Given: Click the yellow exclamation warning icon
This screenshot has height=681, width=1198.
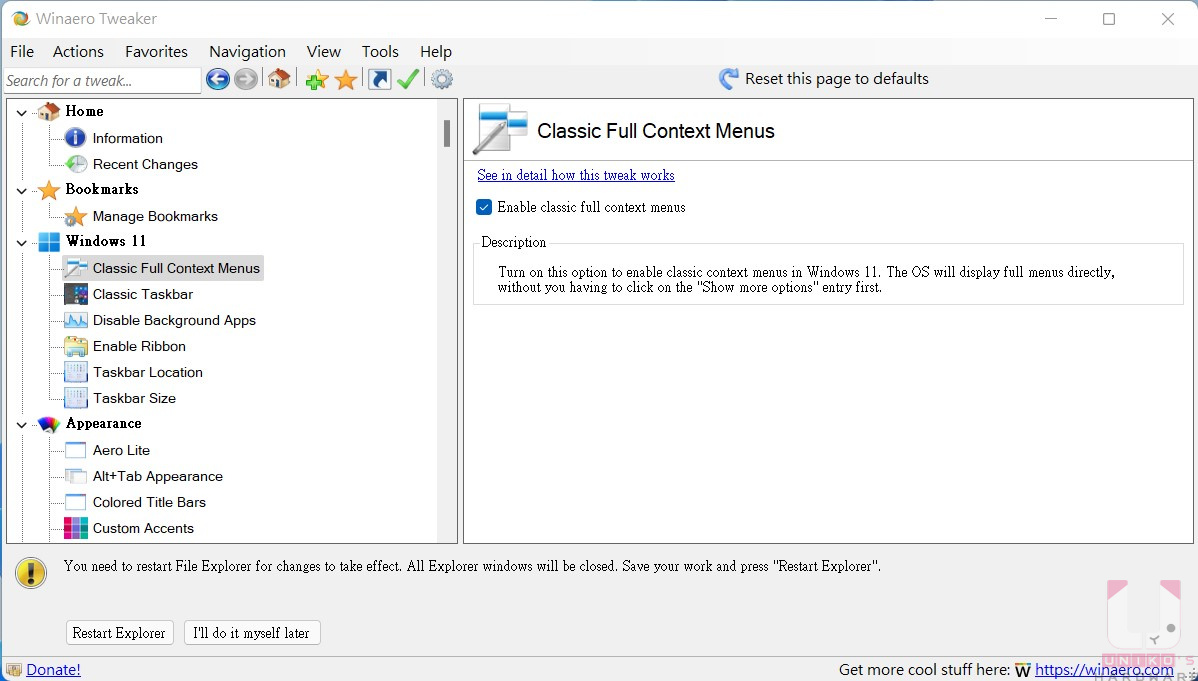Looking at the screenshot, I should 31,573.
